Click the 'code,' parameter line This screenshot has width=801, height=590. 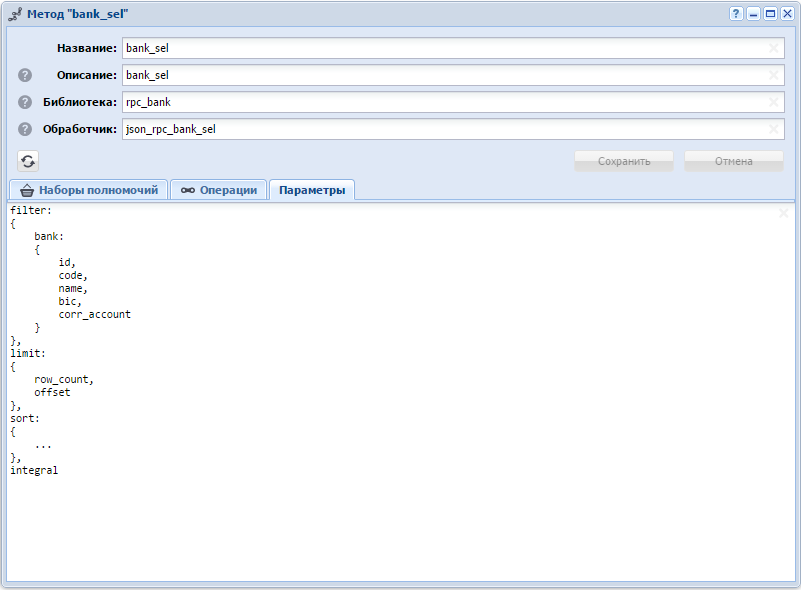click(x=73, y=275)
